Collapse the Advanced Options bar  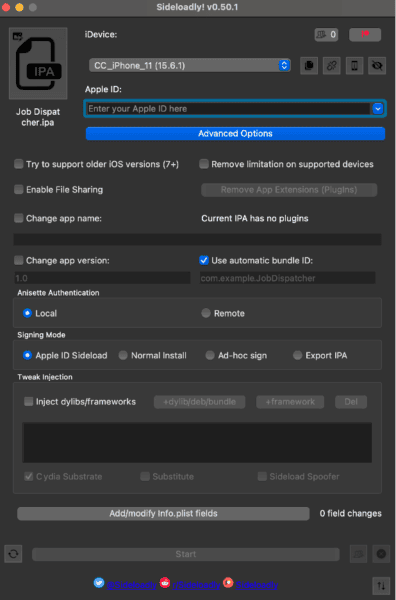pos(235,134)
